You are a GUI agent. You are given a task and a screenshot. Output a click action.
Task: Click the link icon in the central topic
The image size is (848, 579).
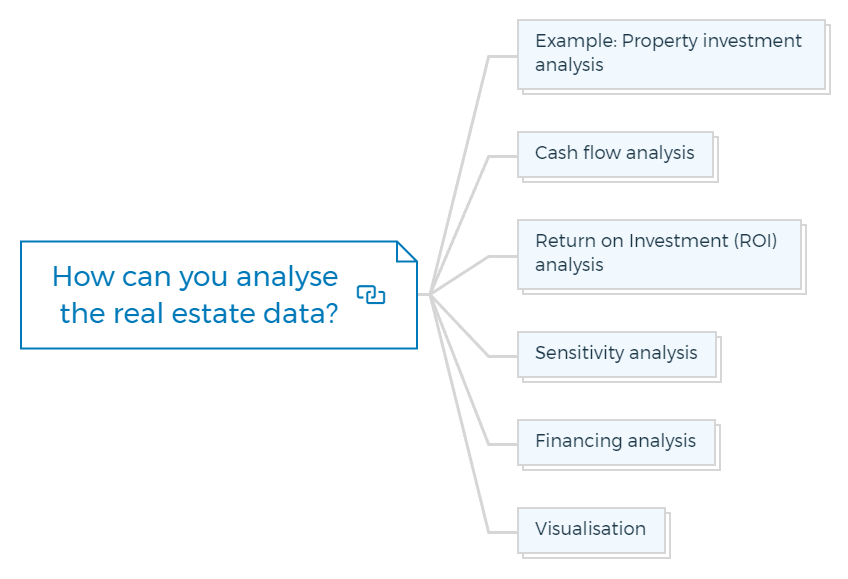371,295
